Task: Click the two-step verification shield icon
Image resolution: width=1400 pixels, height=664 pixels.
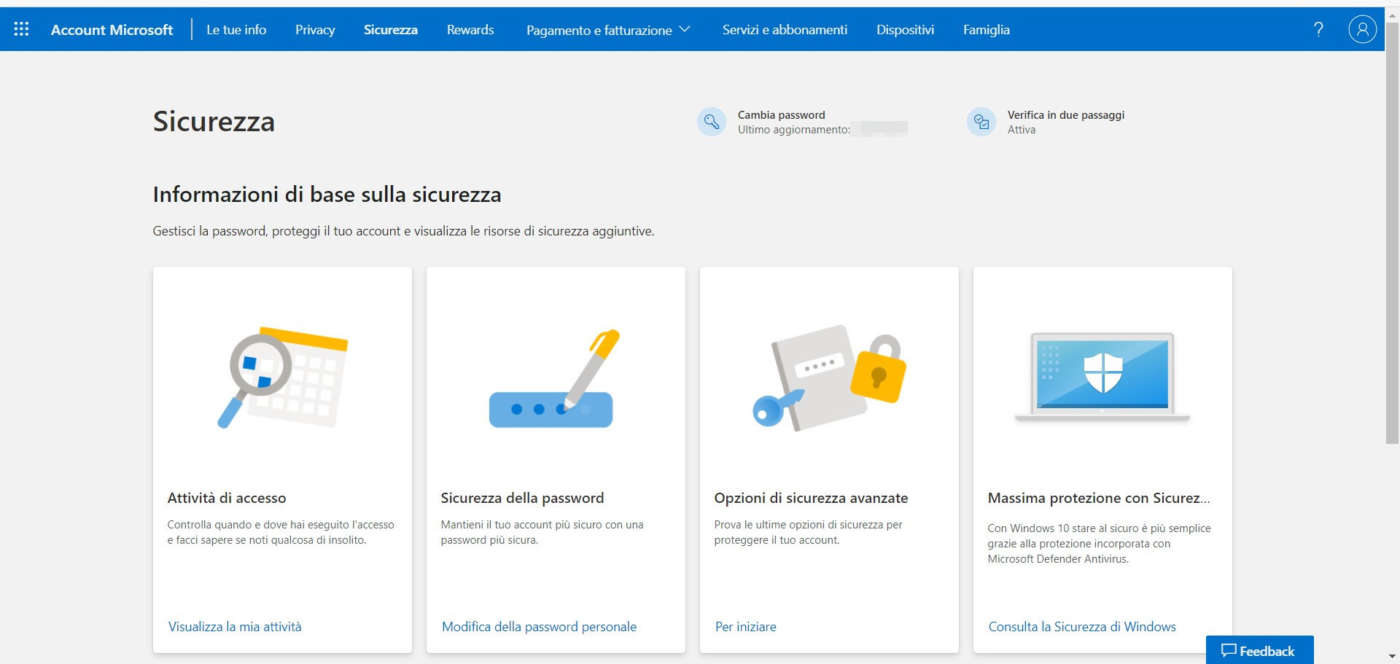Action: pyautogui.click(x=982, y=122)
